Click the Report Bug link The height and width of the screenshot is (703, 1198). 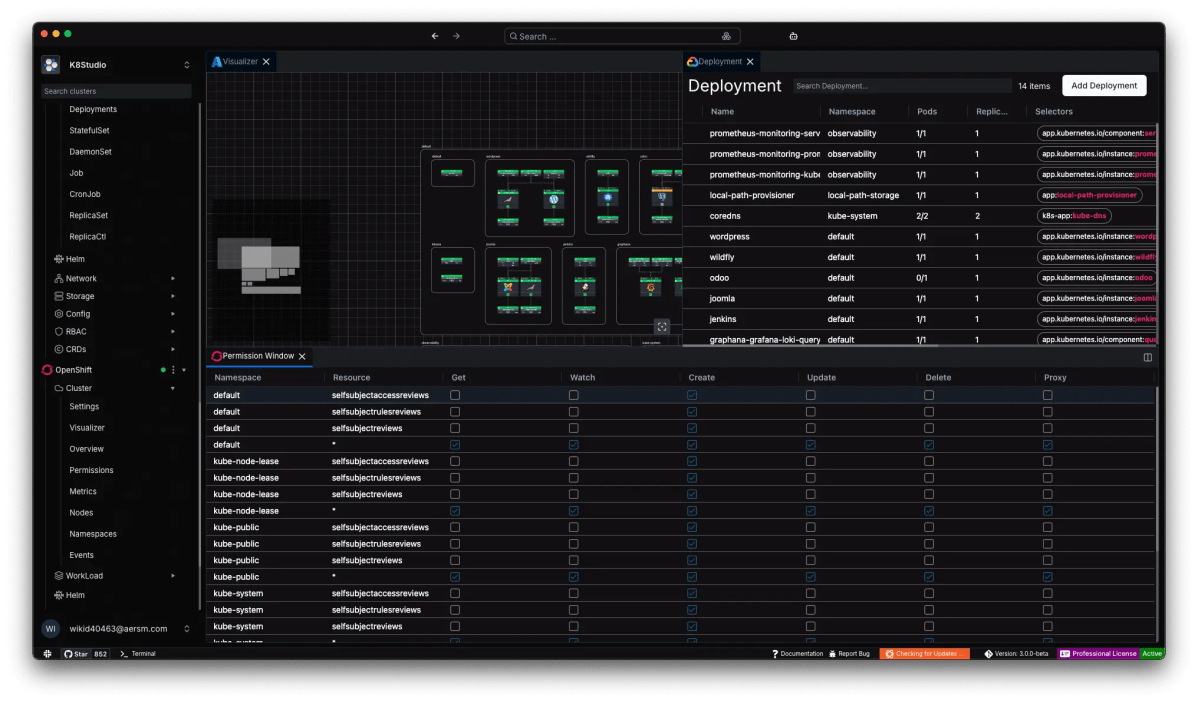coord(850,654)
